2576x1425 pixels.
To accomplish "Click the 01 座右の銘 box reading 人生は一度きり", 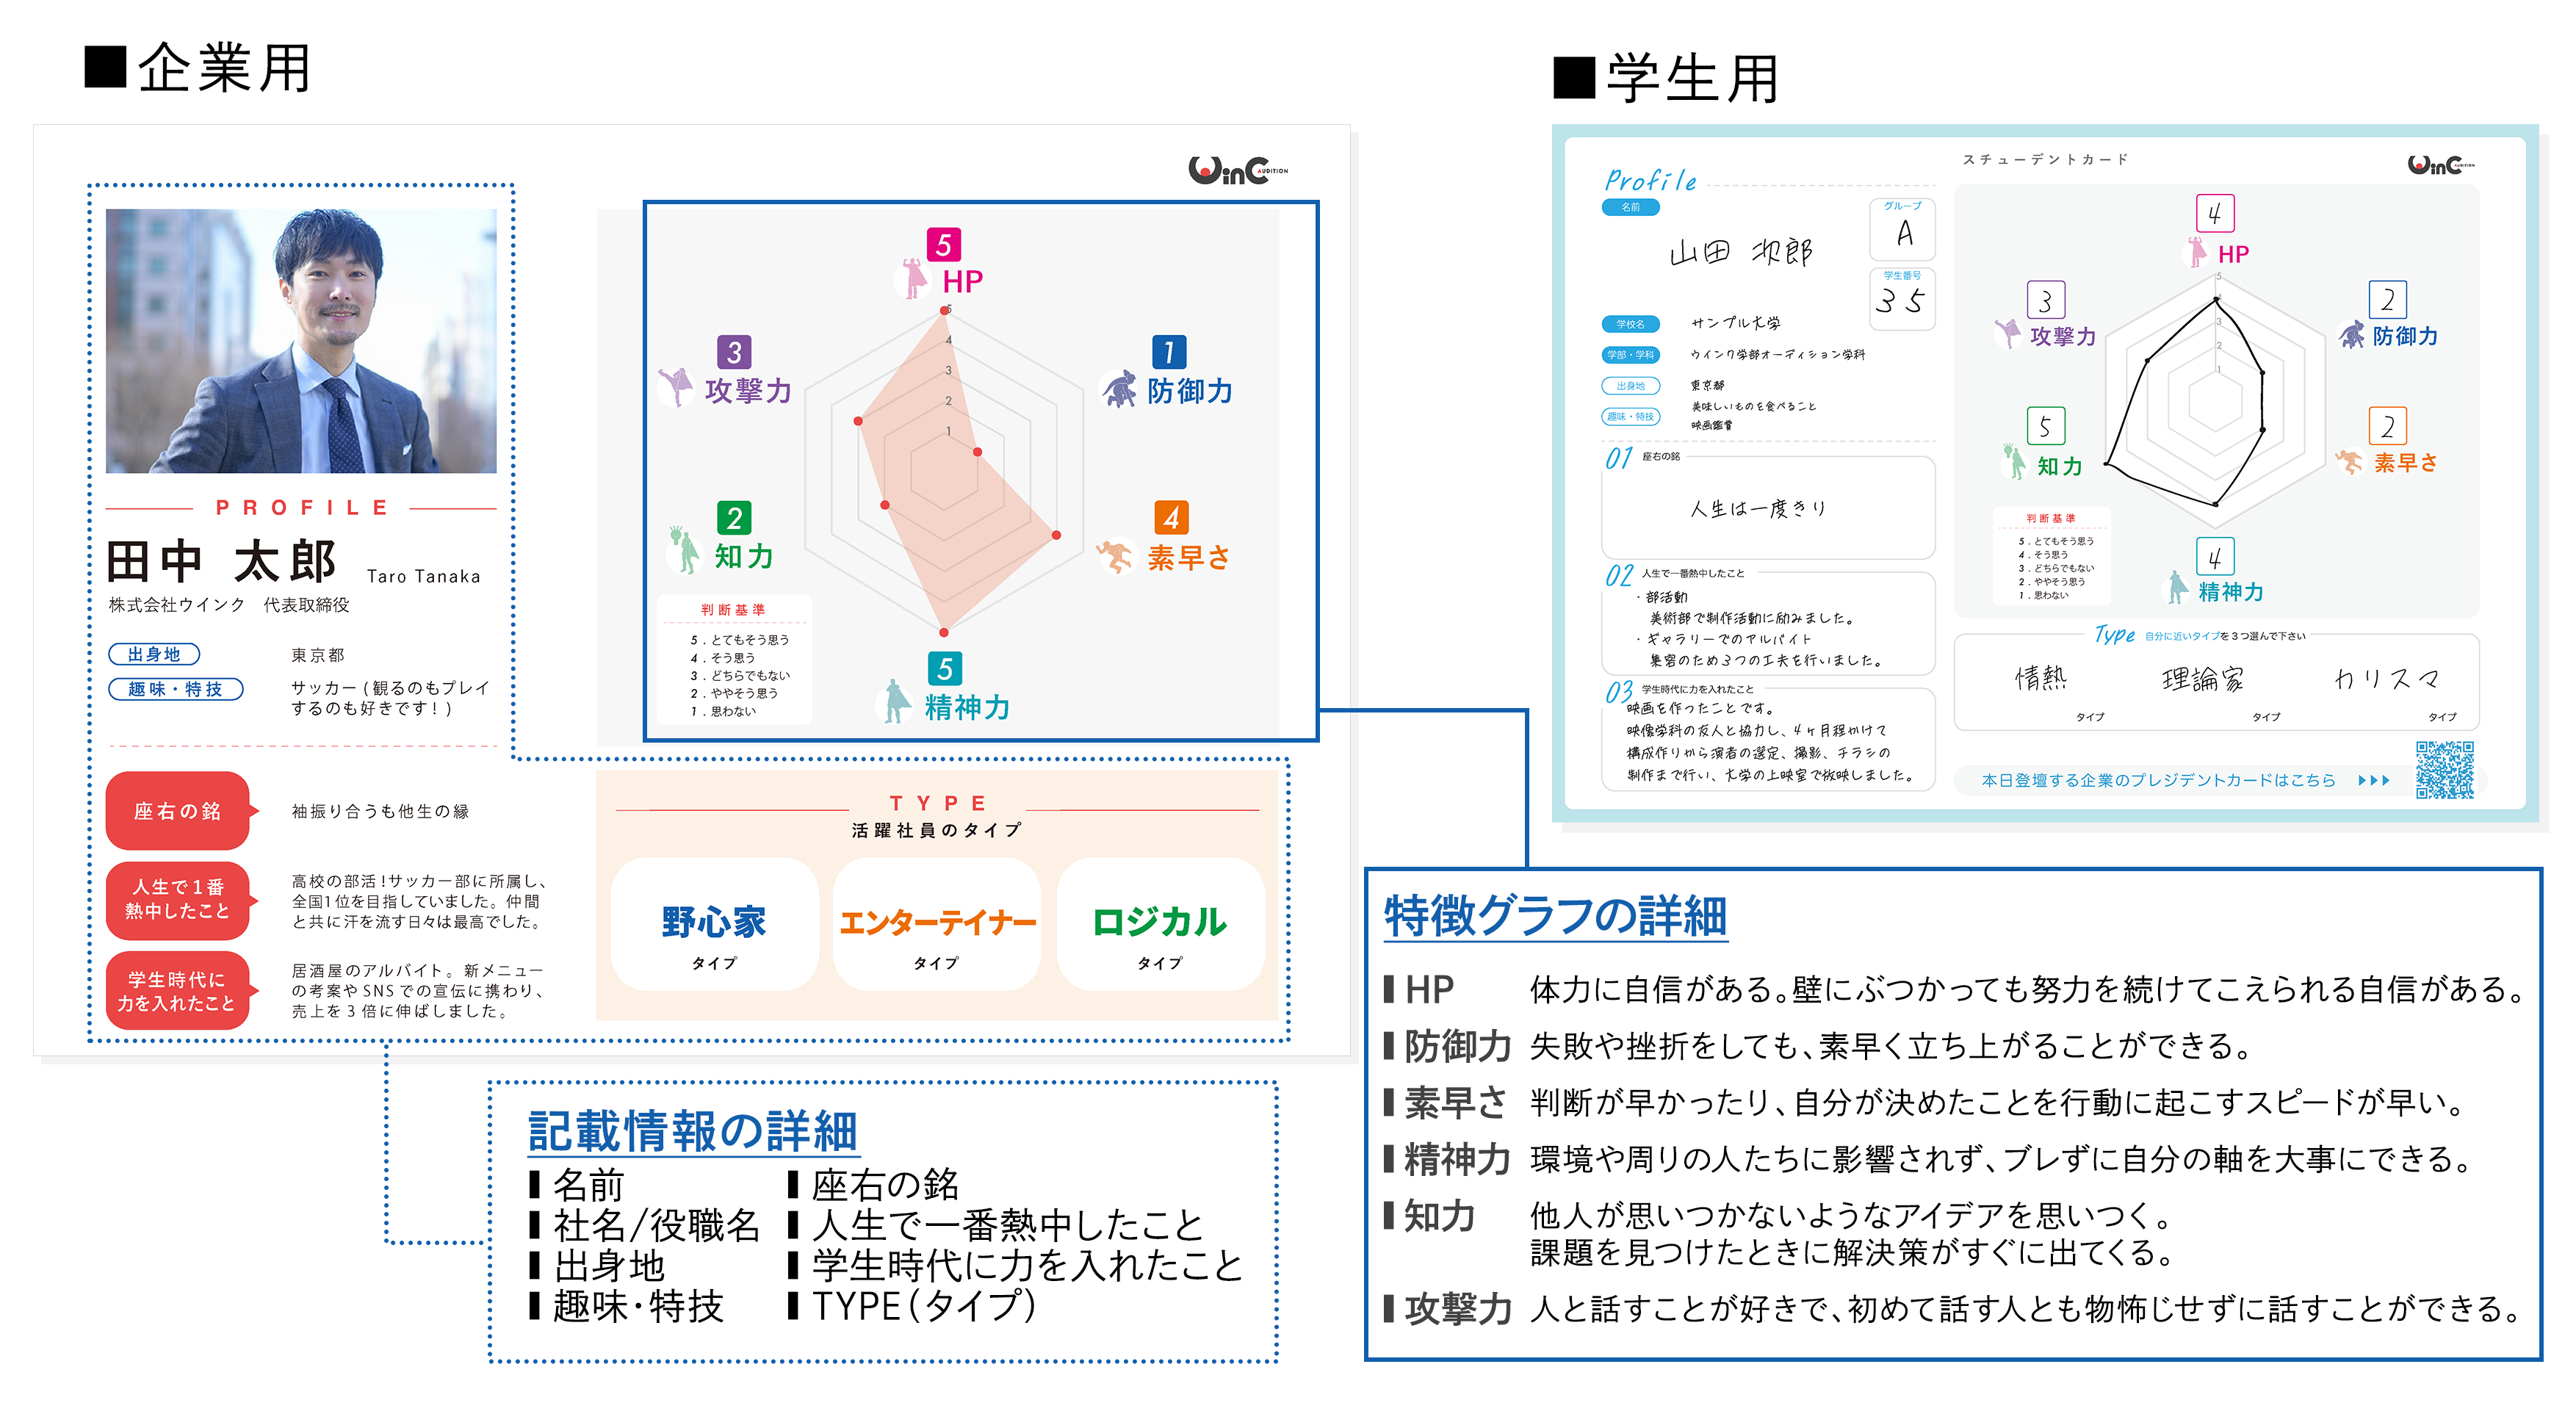I will pos(1768,507).
